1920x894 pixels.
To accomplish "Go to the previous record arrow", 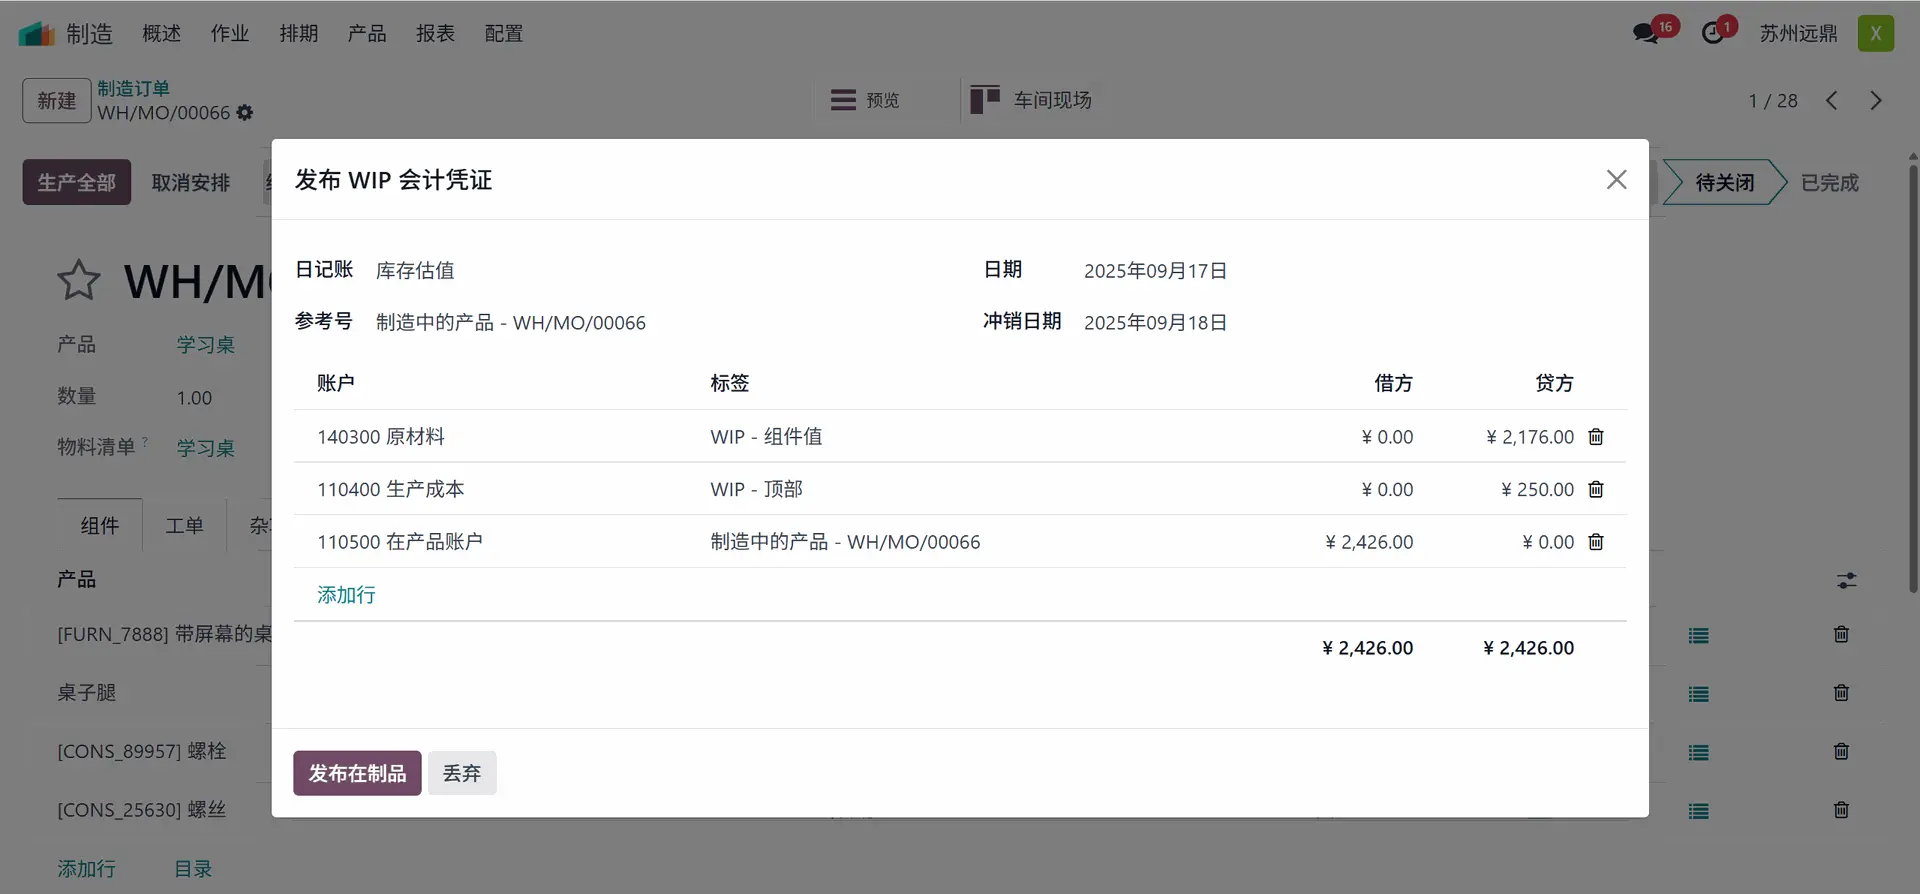I will click(x=1832, y=101).
